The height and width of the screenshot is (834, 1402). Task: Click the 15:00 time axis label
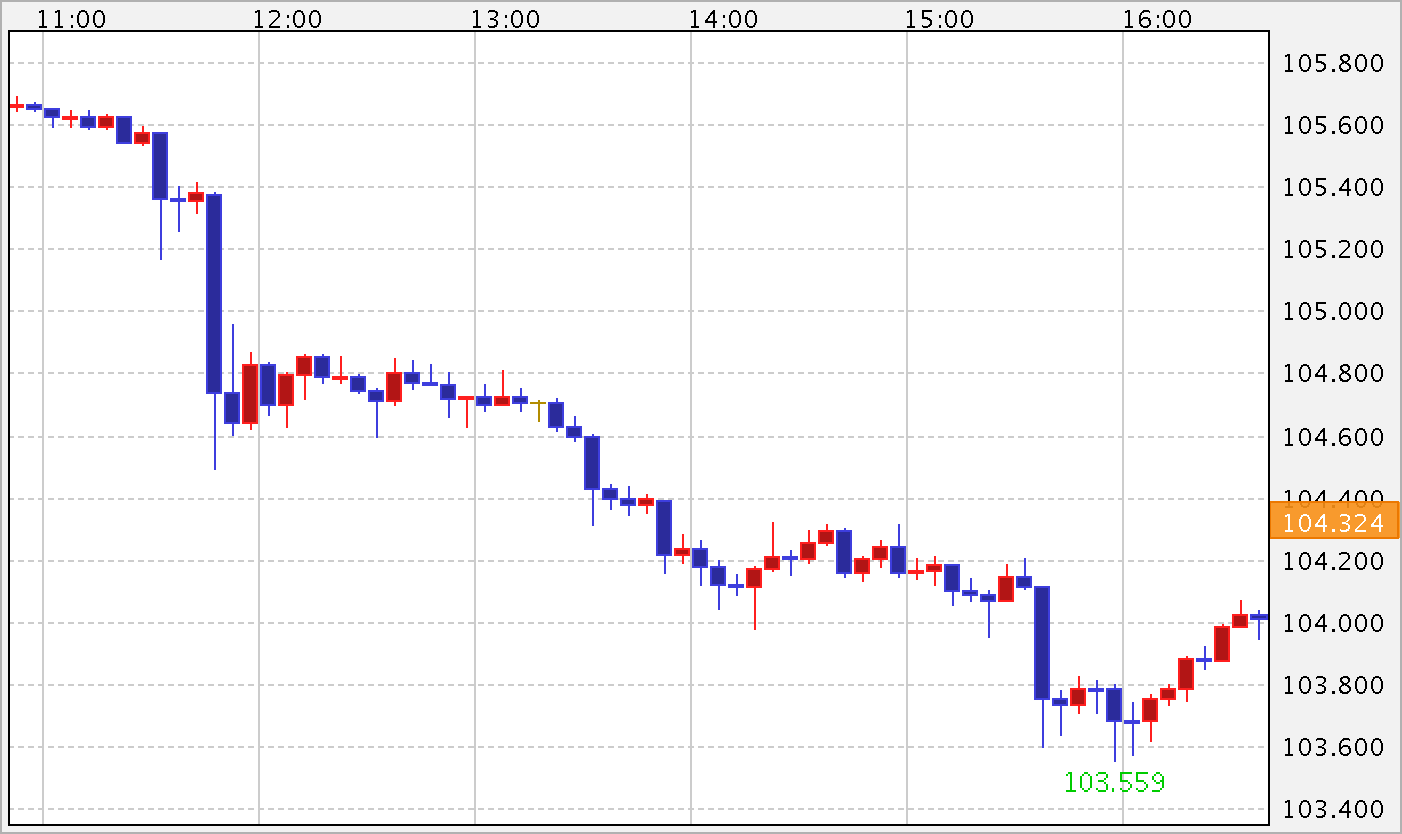point(940,18)
